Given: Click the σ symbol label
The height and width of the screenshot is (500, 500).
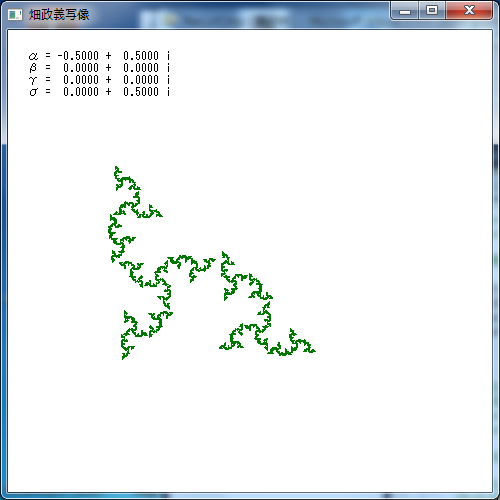Looking at the screenshot, I should tap(34, 92).
